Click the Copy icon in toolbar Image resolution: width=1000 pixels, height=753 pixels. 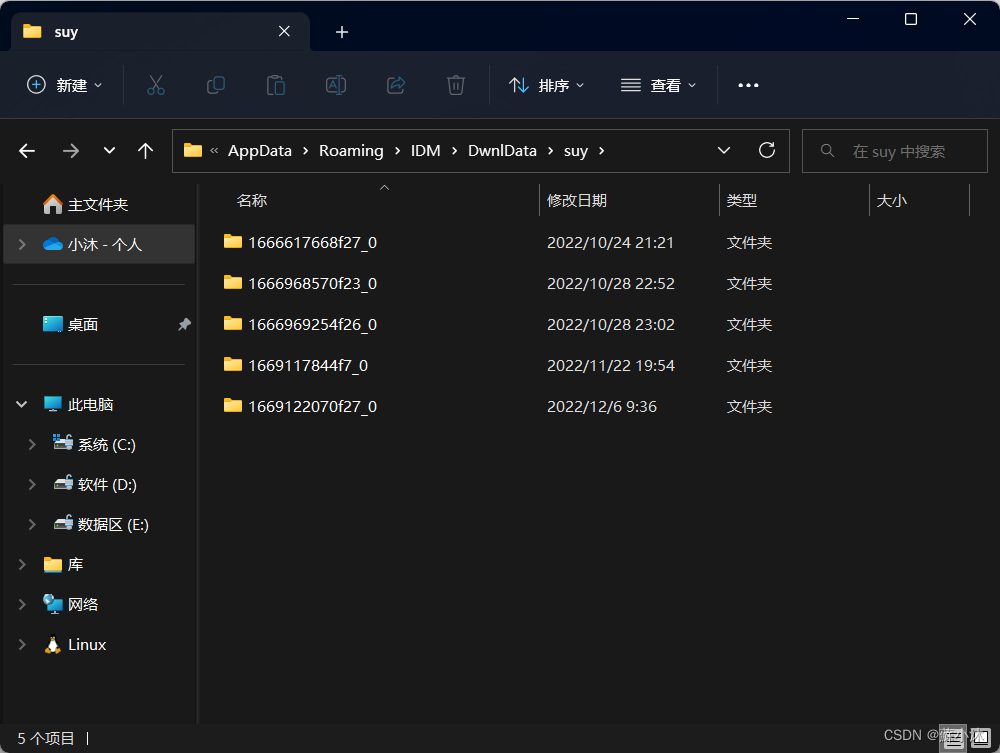pos(216,85)
